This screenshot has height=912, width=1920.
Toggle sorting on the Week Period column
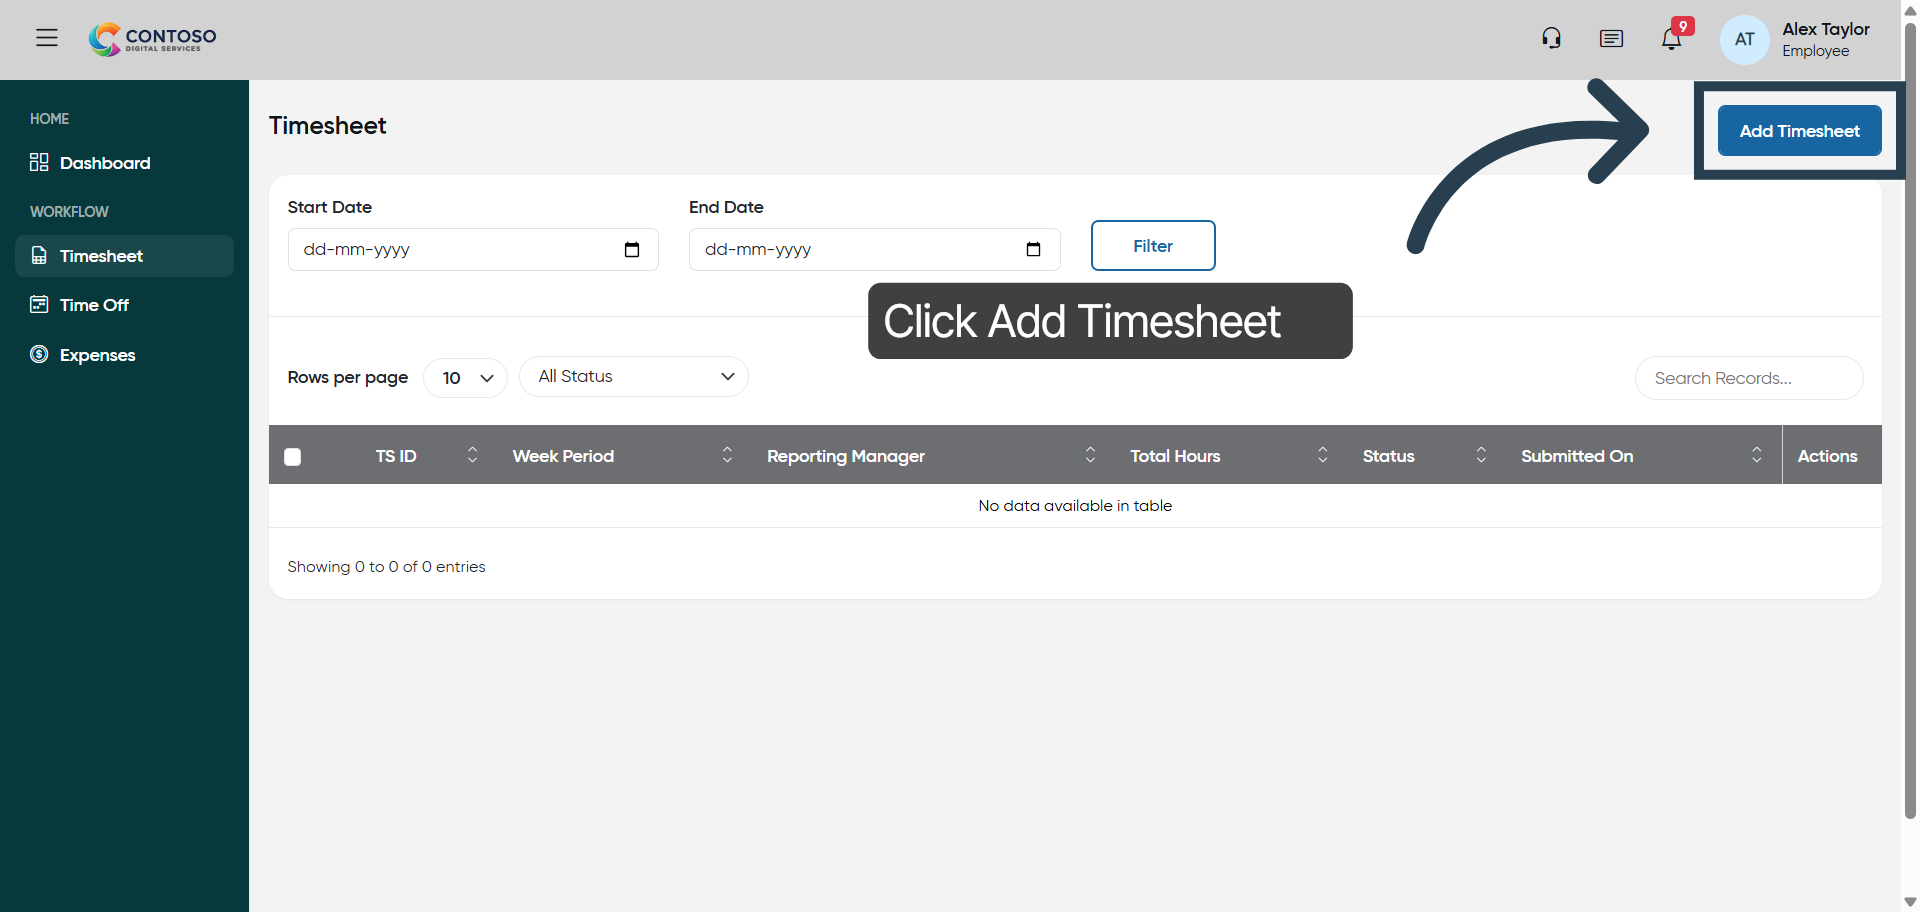(728, 455)
